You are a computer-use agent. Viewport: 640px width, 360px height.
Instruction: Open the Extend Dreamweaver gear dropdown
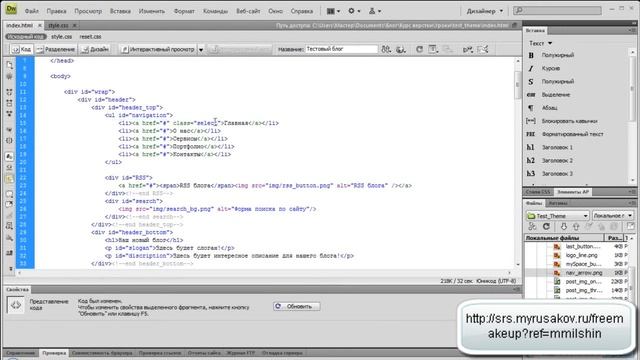click(x=354, y=11)
